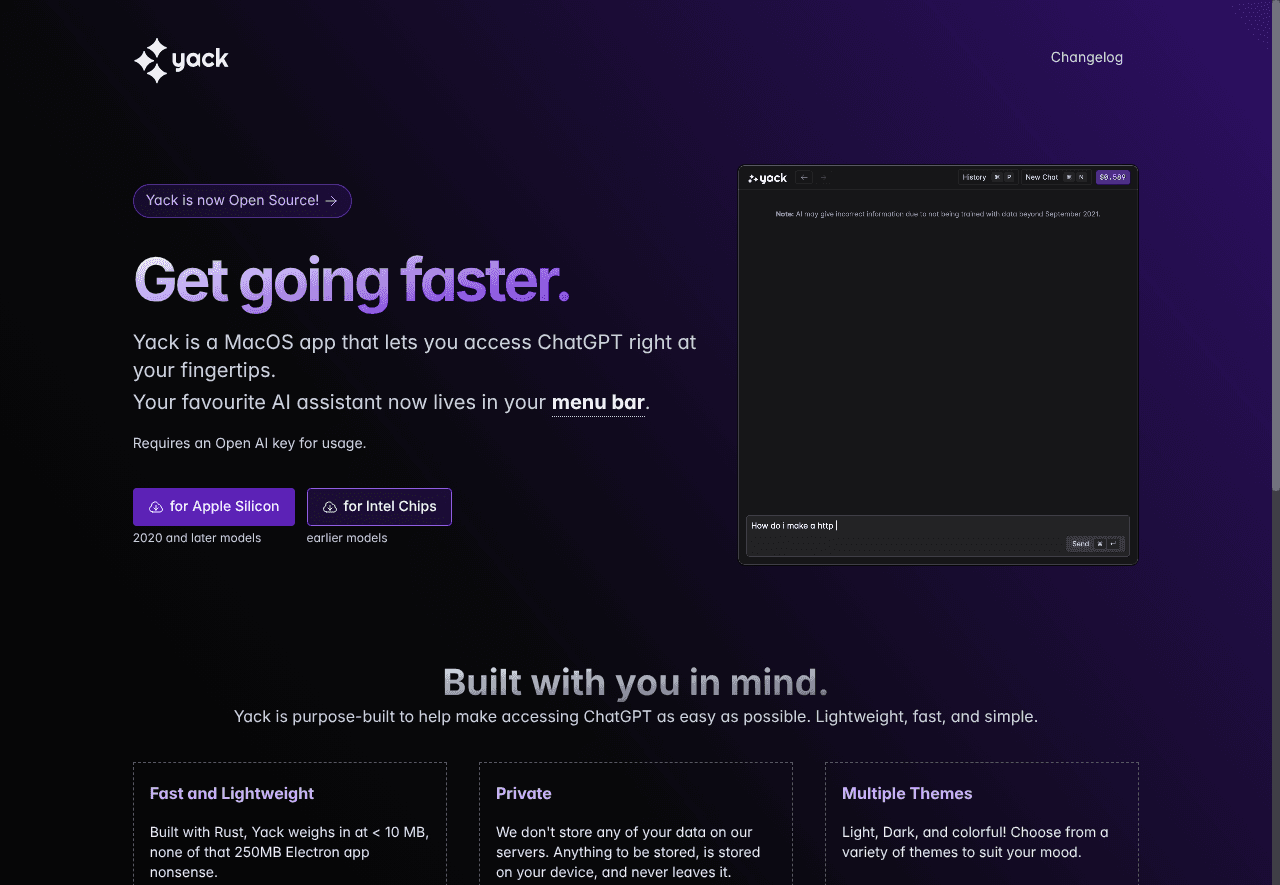Click the return key icon beside Send
The image size is (1280, 885).
click(1112, 544)
